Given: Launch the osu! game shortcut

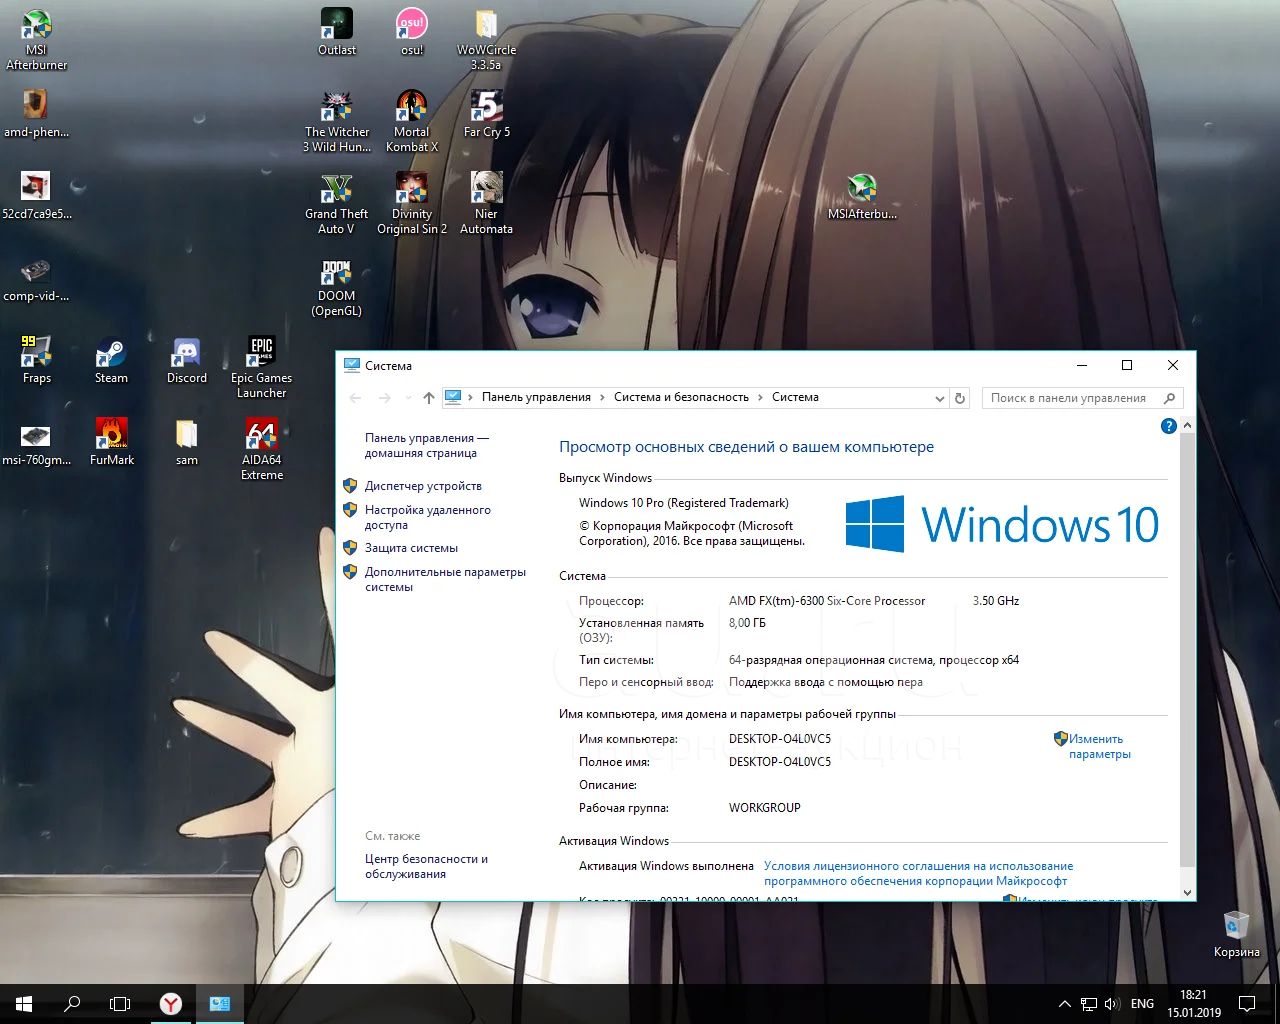Looking at the screenshot, I should point(411,31).
